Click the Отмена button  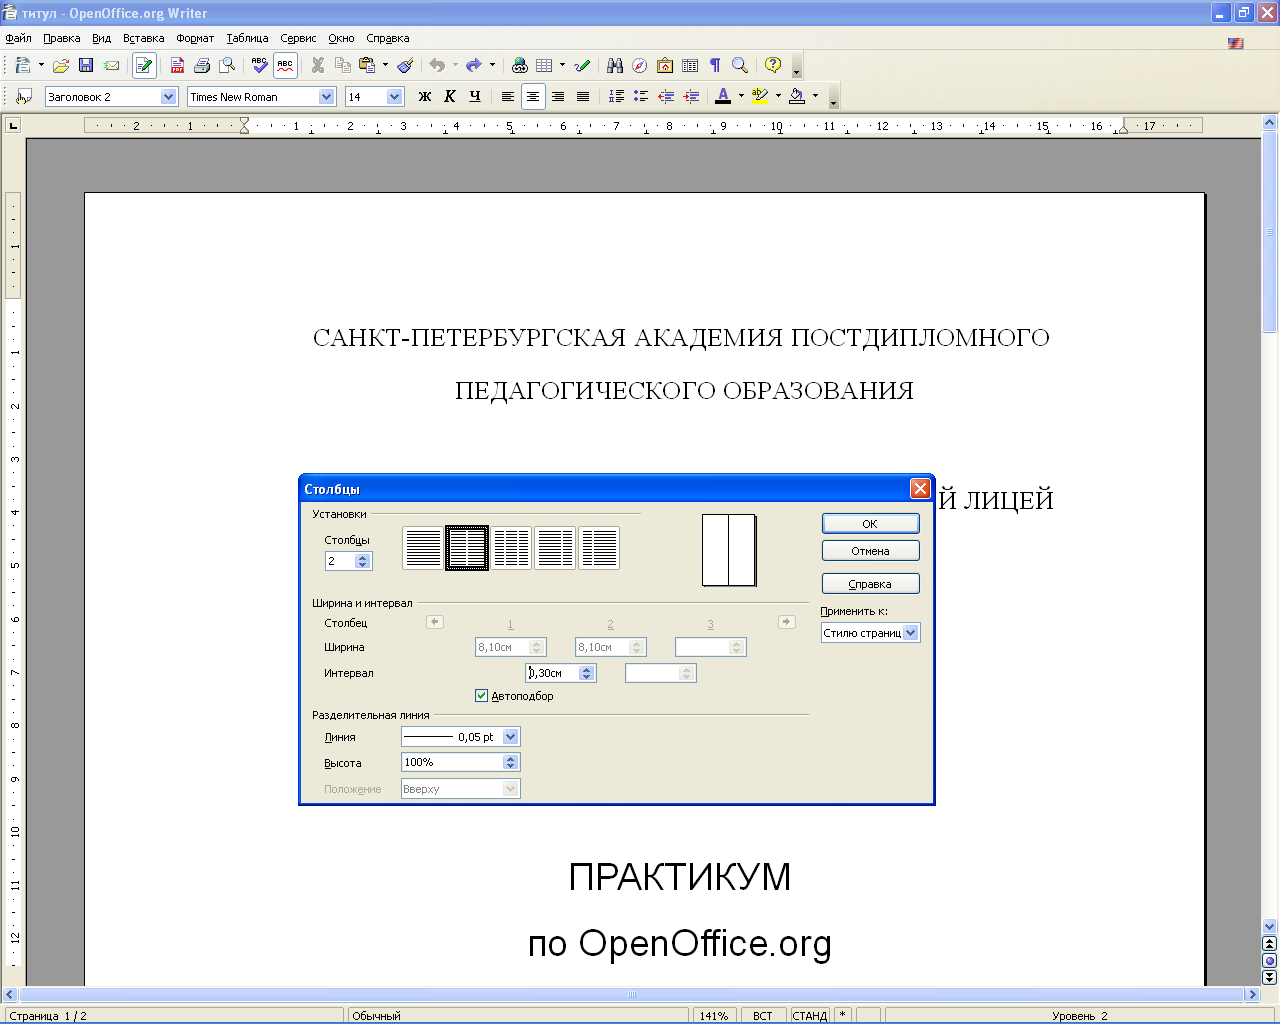870,551
